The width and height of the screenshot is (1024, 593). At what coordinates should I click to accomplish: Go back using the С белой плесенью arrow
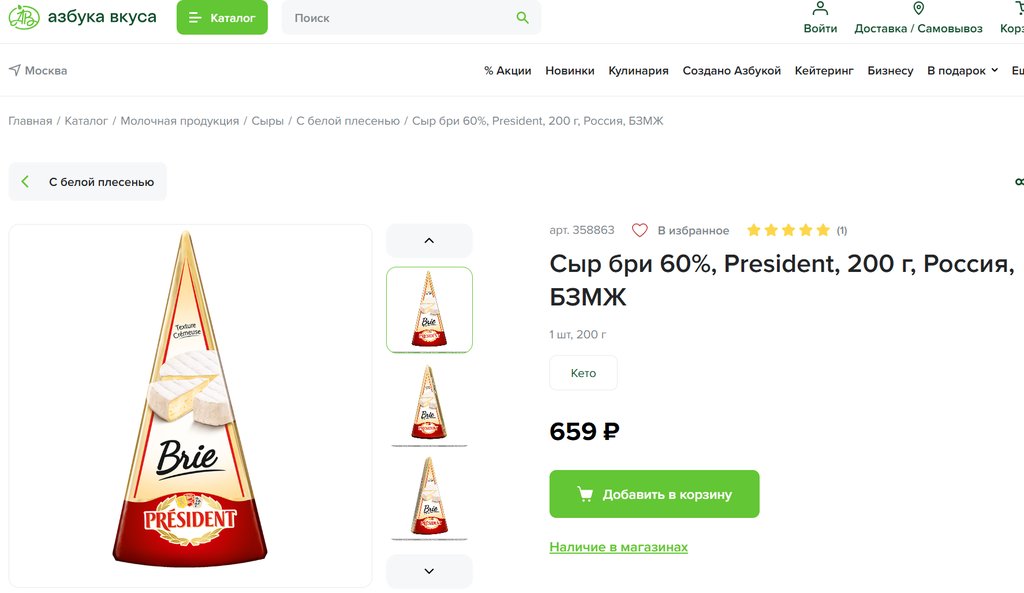[26, 182]
